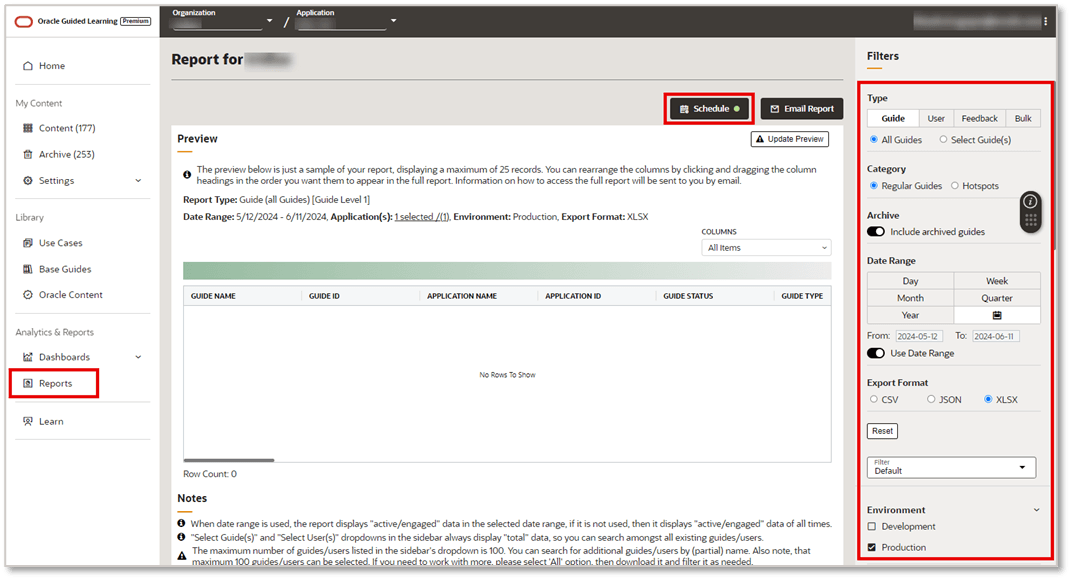1071x580 pixels.
Task: Click the Oracle Content icon
Action: click(x=28, y=295)
